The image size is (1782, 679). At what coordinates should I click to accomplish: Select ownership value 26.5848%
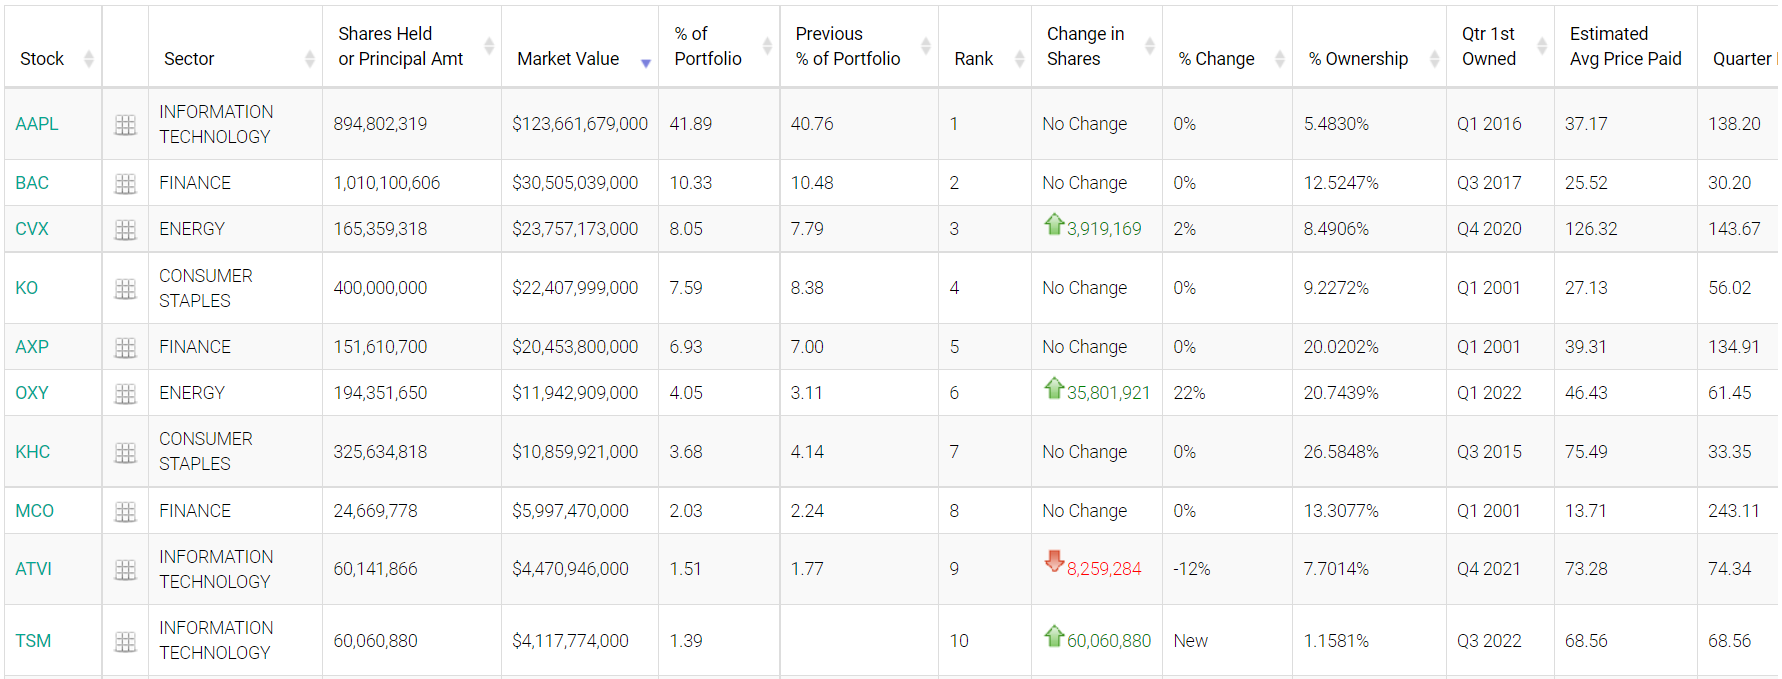coord(1341,452)
